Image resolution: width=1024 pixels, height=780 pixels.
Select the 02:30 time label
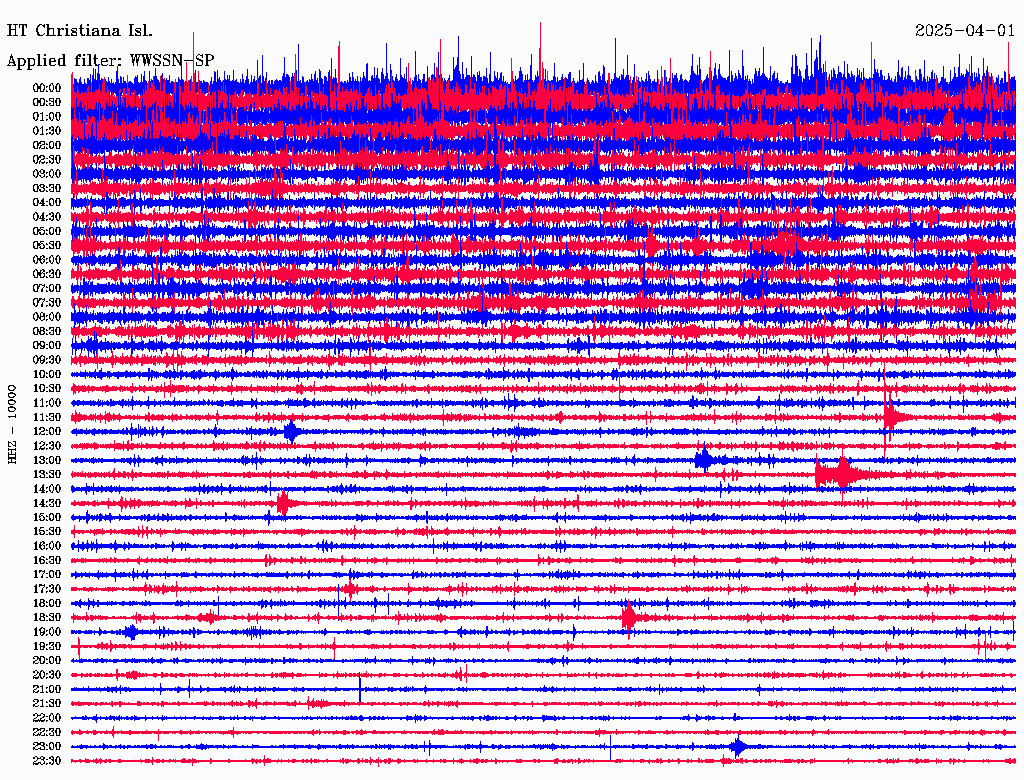click(x=47, y=159)
